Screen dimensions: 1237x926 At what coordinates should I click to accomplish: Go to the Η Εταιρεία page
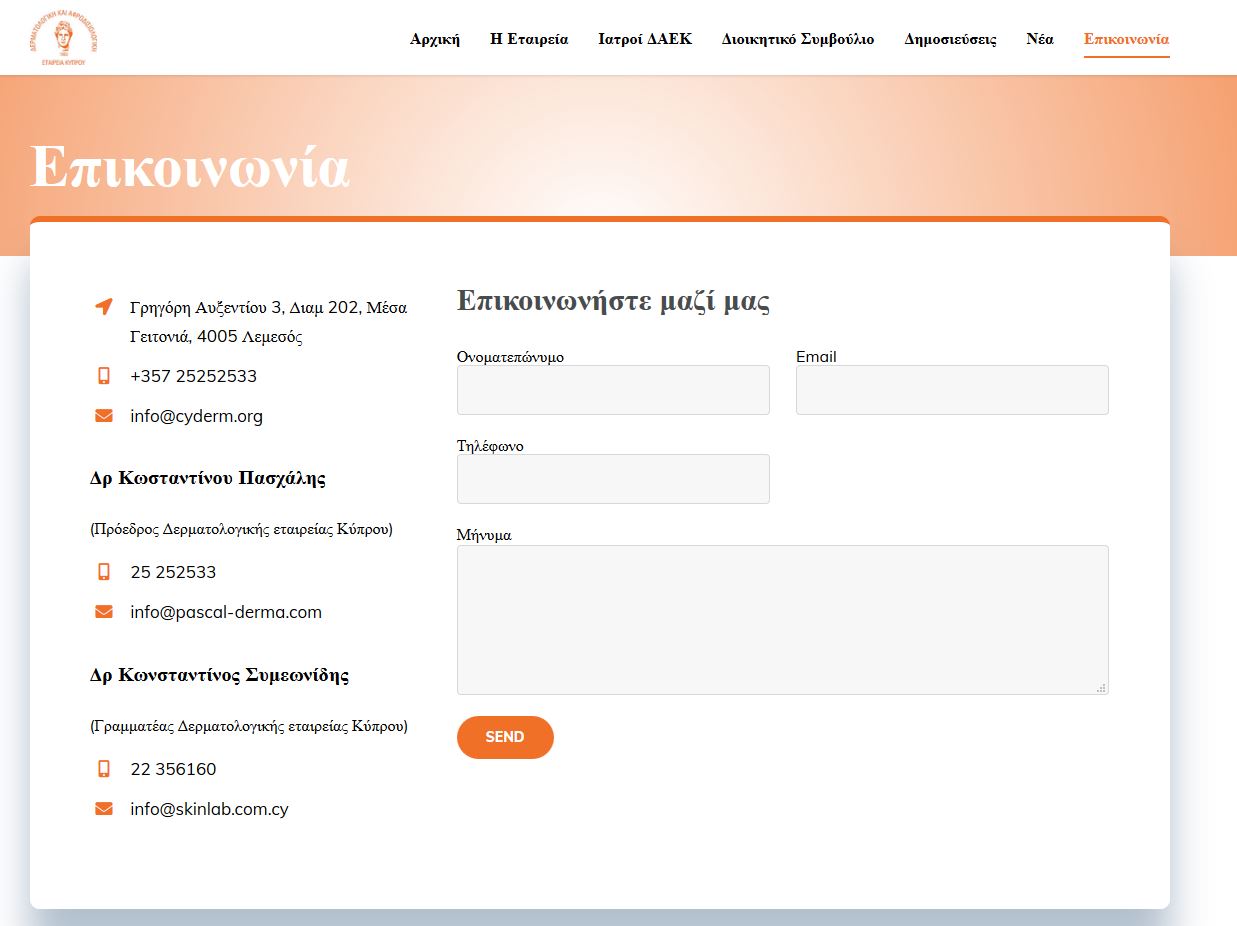pos(529,40)
